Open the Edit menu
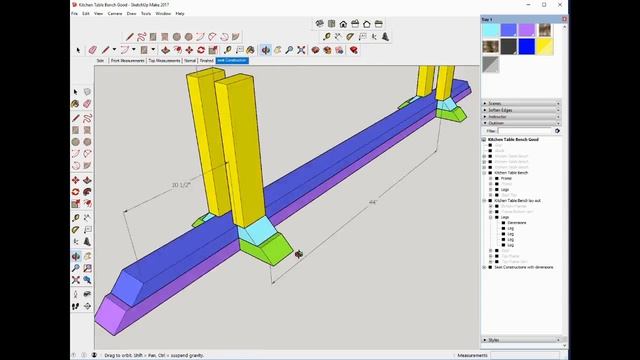This screenshot has width=640, height=360. pos(86,13)
